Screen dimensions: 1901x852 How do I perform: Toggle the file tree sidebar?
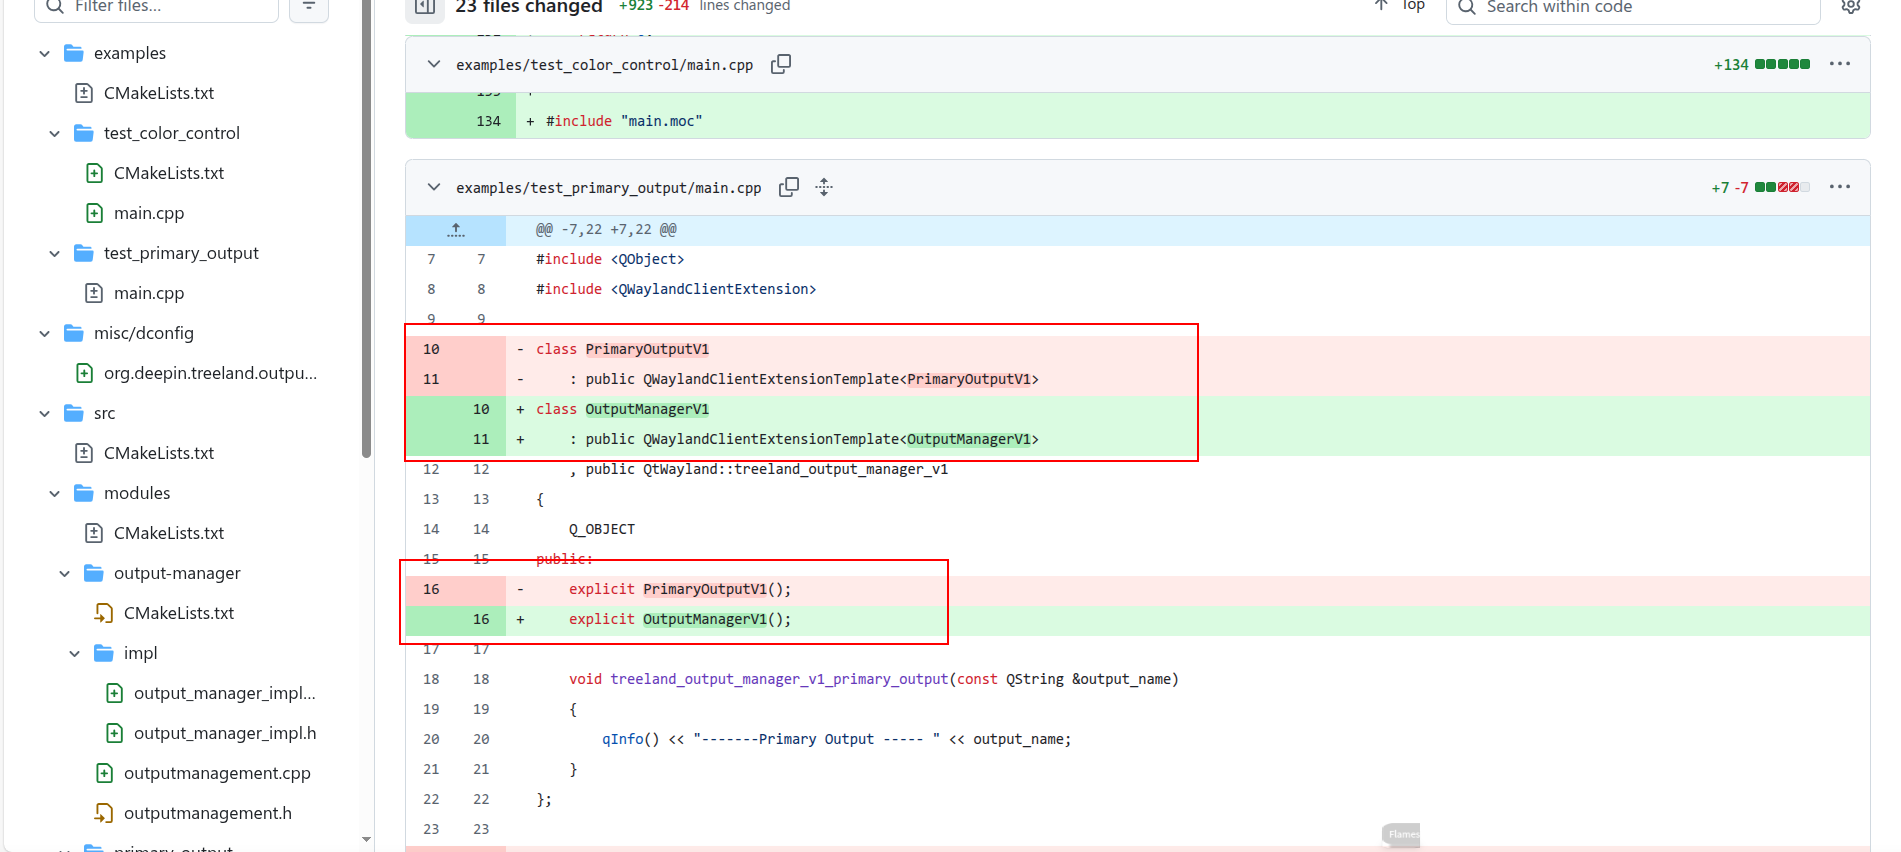(x=425, y=7)
